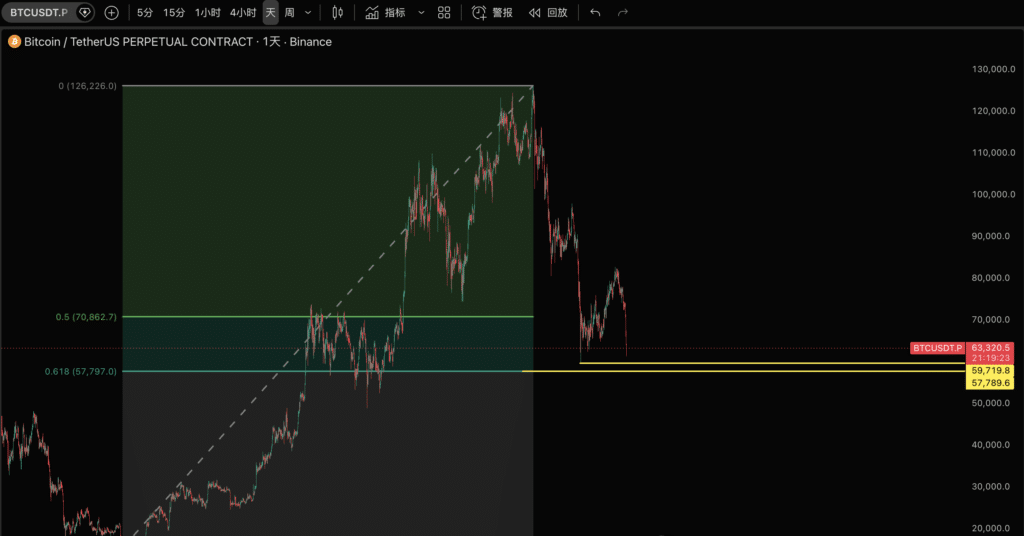Select the 1小时 timeframe
The width and height of the screenshot is (1024, 536).
(x=208, y=12)
